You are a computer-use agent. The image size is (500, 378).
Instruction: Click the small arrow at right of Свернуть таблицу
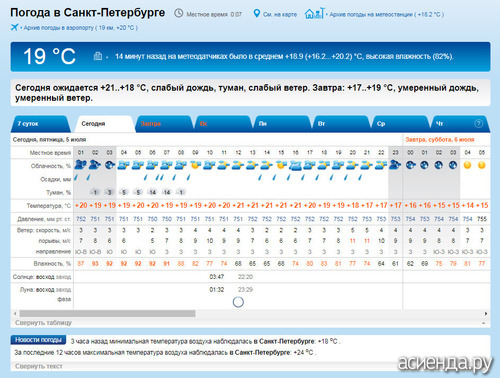pos(482,323)
